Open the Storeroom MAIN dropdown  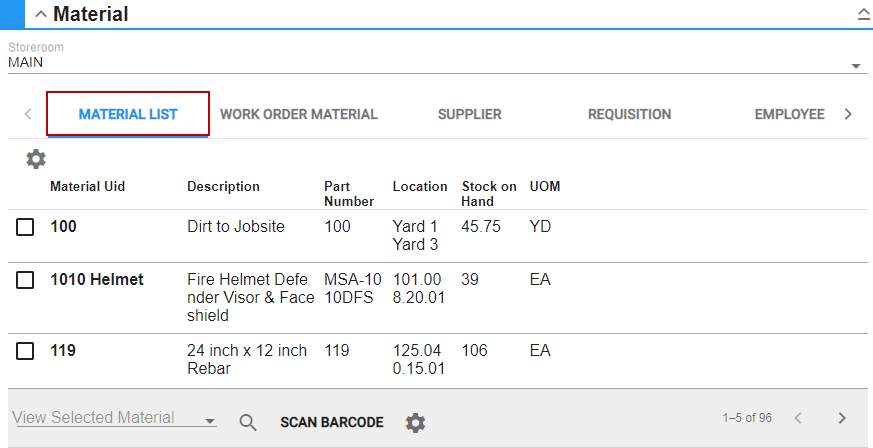click(x=855, y=66)
